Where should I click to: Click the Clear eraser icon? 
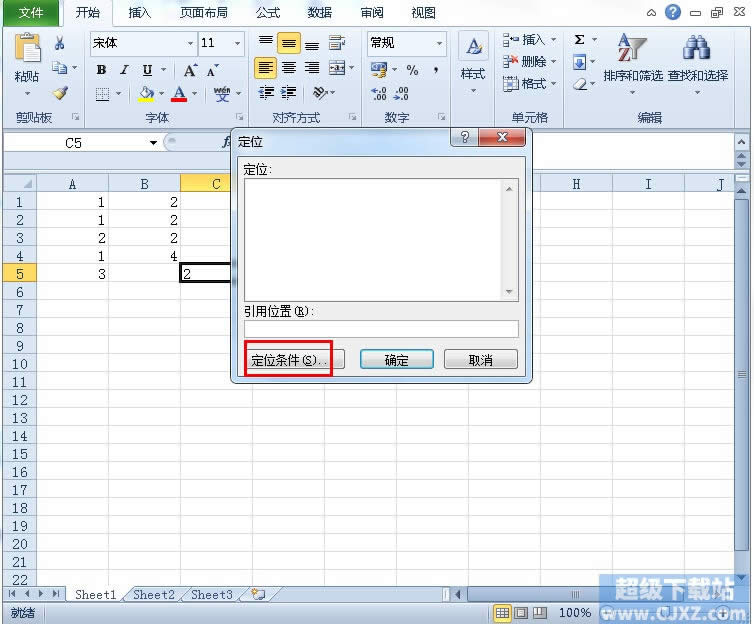[580, 85]
